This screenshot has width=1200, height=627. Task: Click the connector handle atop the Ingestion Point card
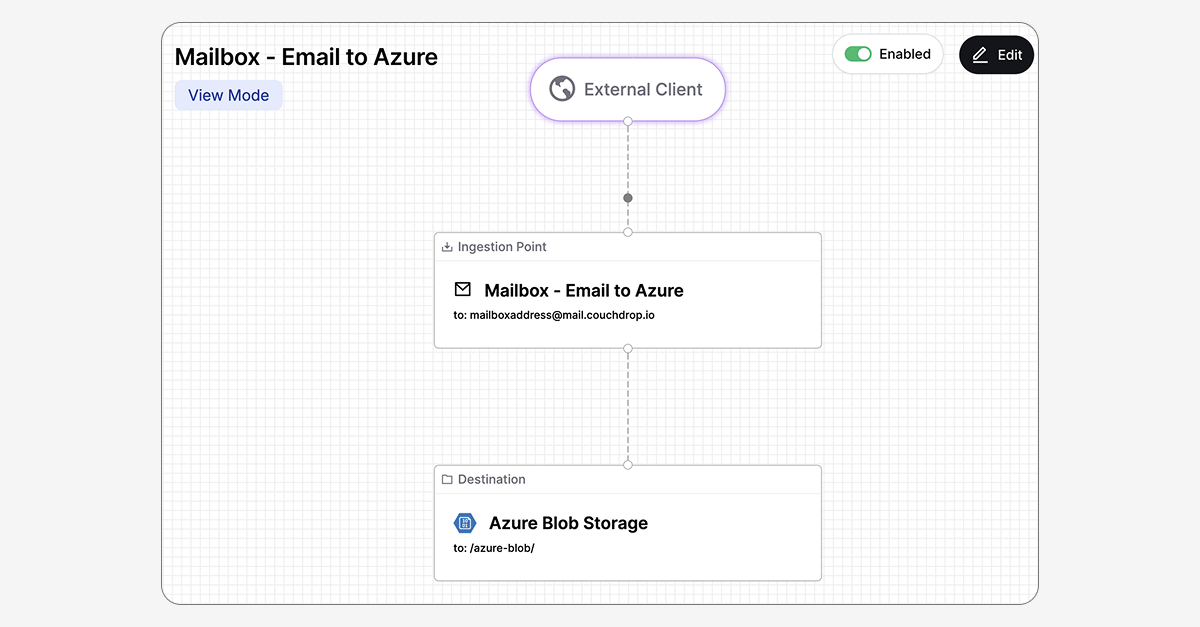click(x=627, y=232)
